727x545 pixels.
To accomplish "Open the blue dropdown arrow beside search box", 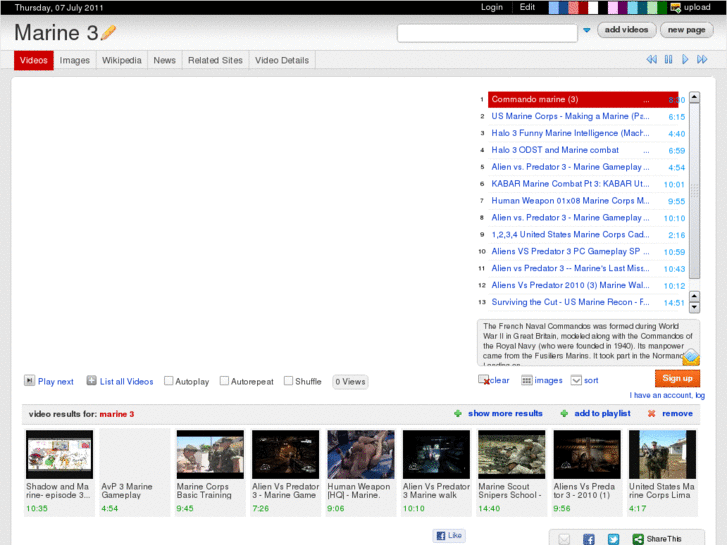I will [587, 30].
